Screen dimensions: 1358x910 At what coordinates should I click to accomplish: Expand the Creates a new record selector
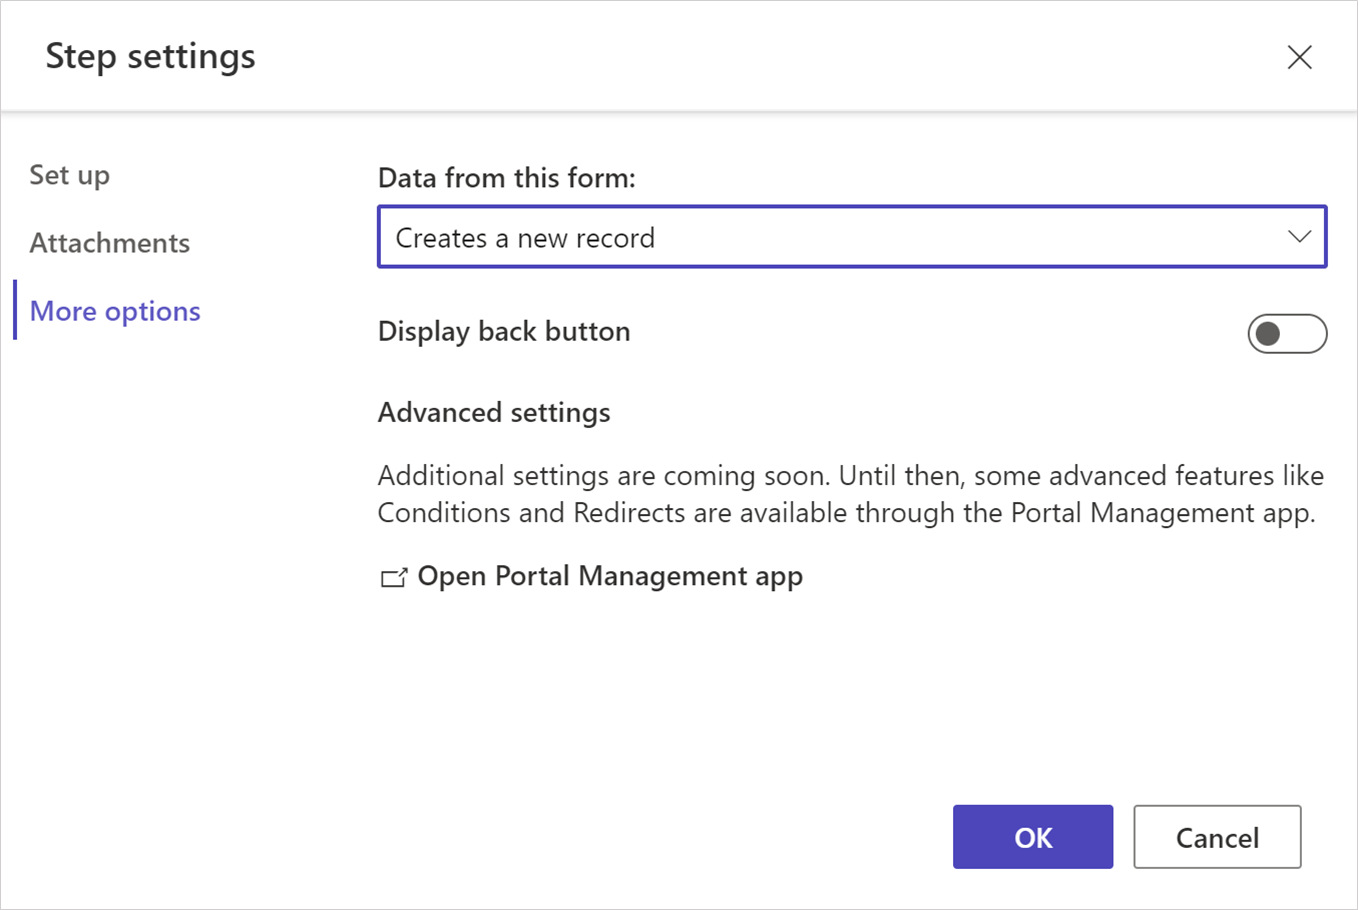[852, 237]
